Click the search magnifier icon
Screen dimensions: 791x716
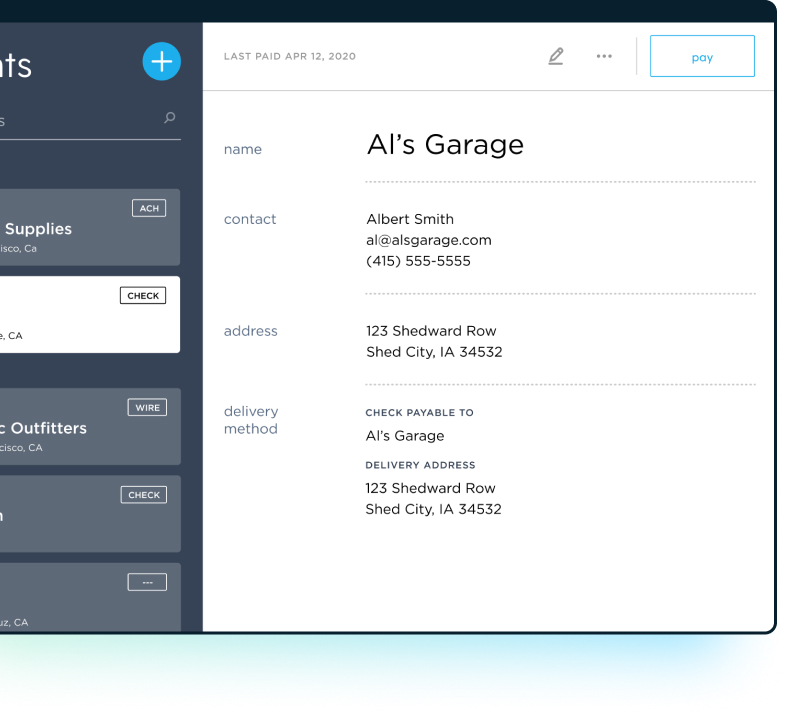point(170,119)
